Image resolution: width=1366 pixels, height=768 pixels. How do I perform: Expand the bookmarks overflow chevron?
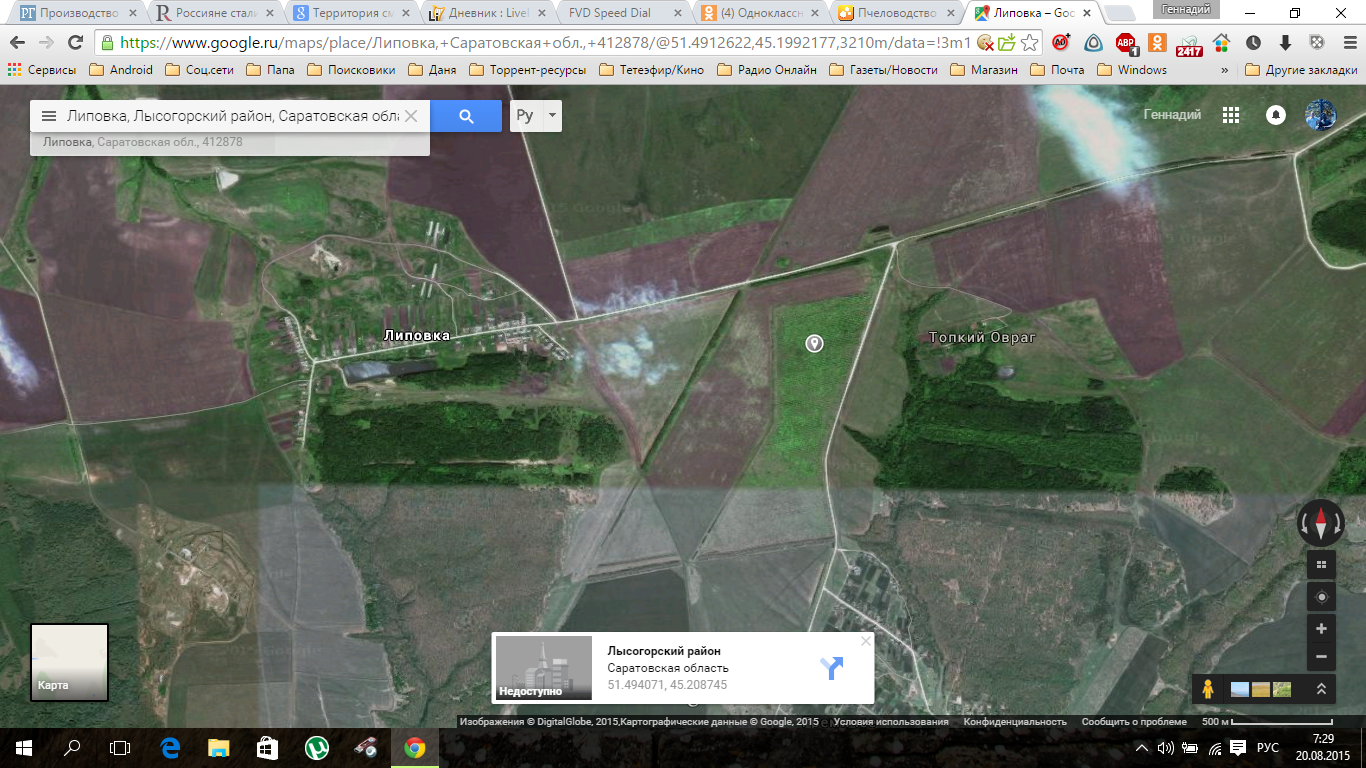tap(1225, 70)
